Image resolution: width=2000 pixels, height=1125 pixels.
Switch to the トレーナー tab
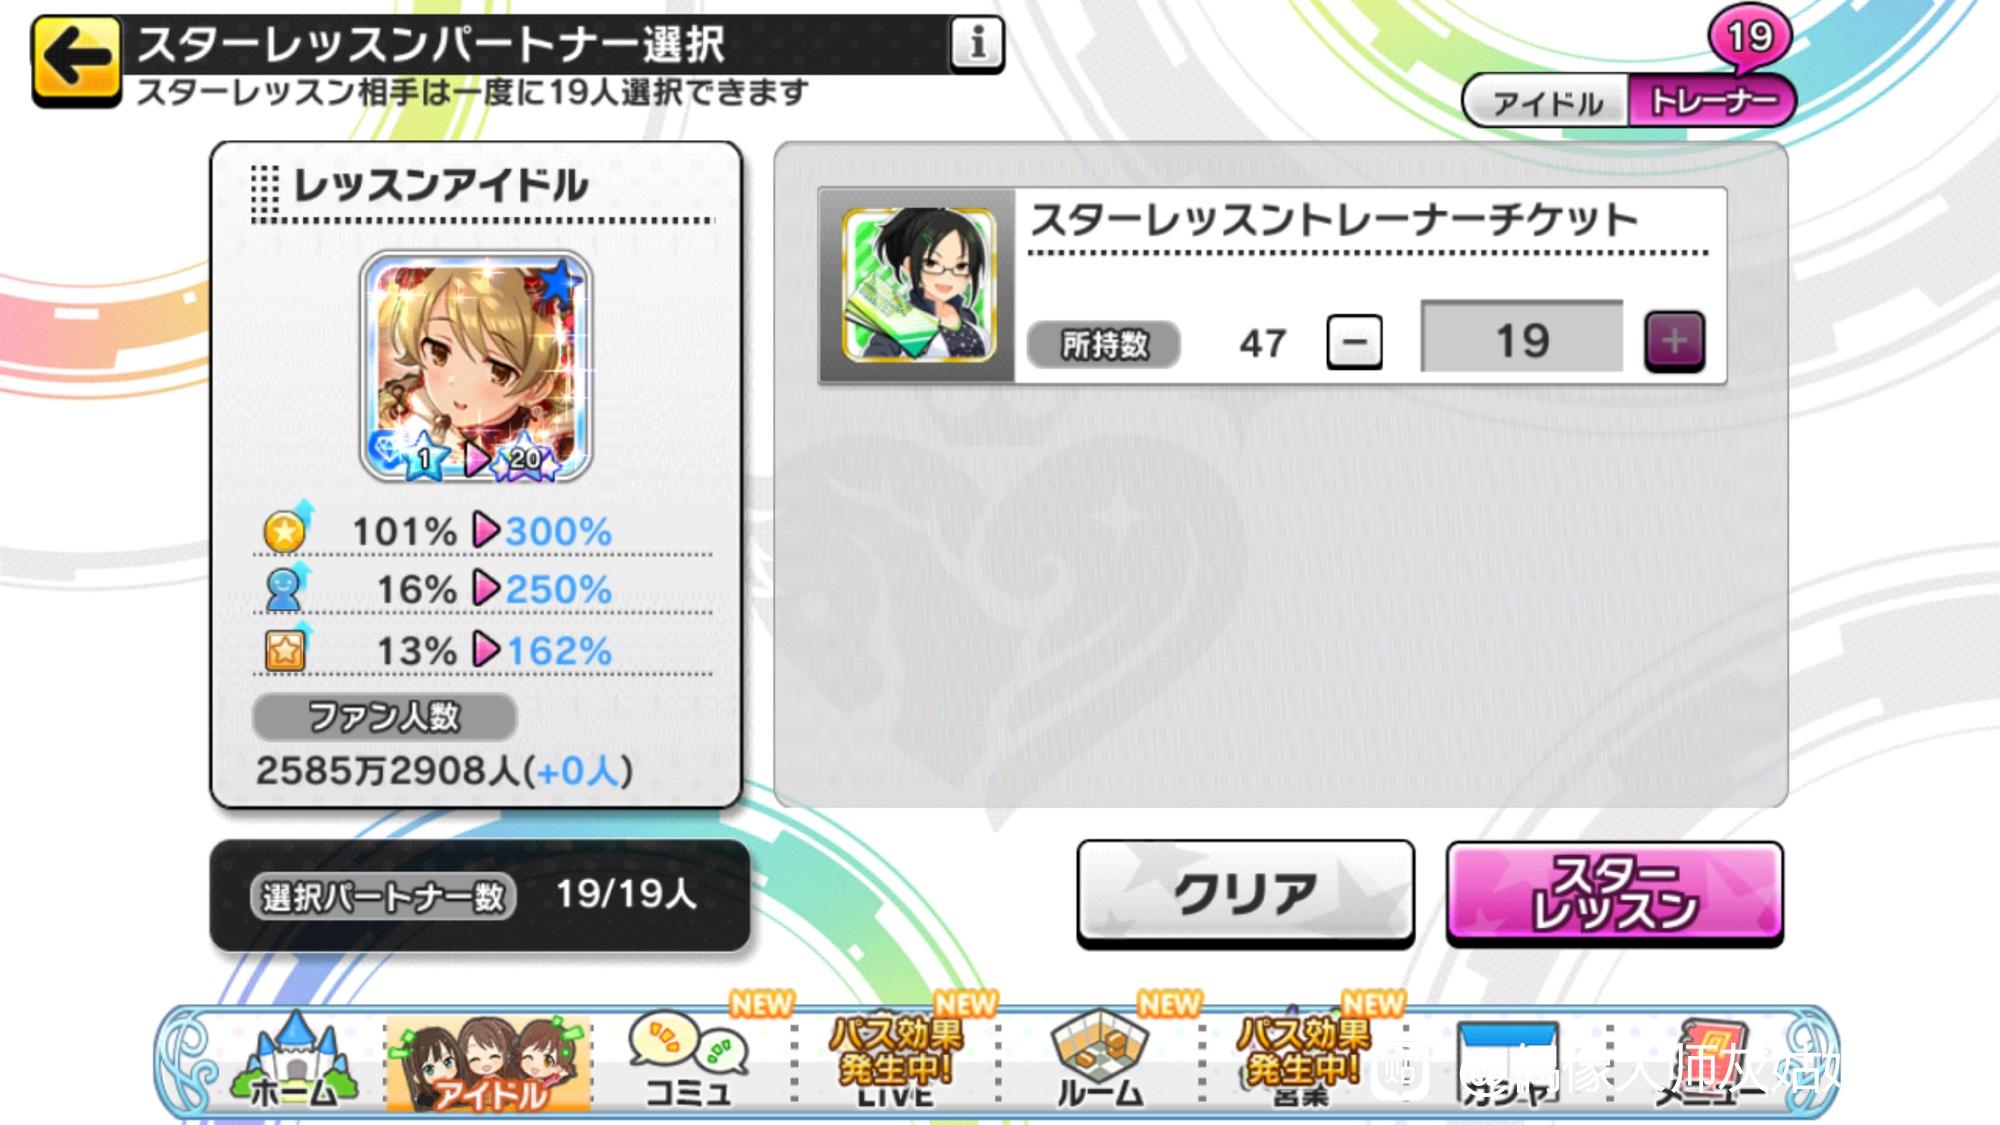[1712, 102]
